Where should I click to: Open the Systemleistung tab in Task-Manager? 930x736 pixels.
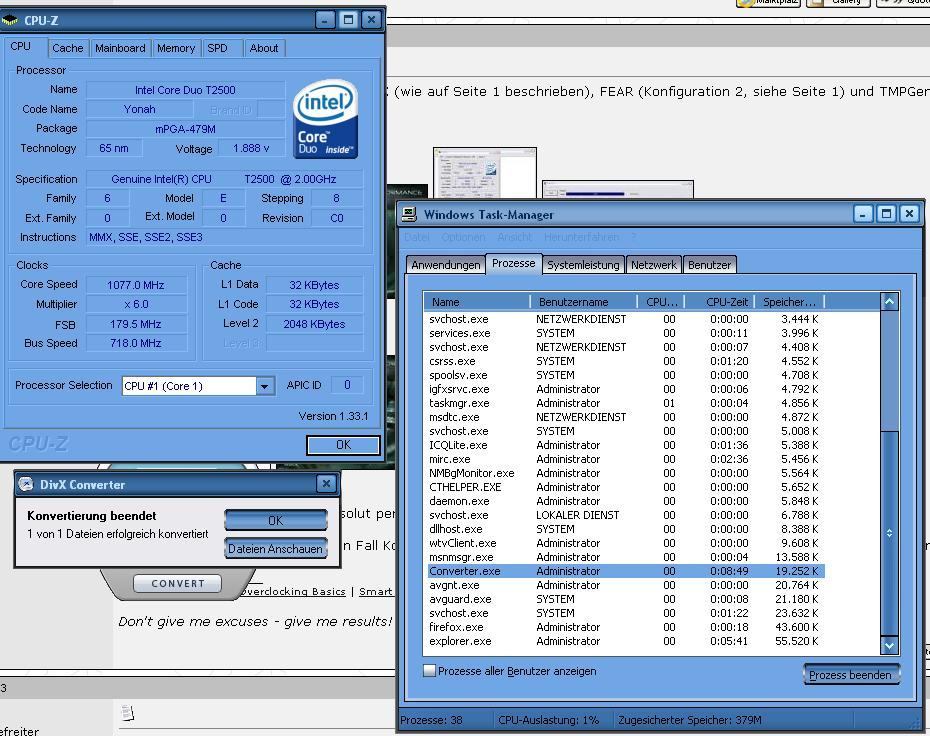(583, 265)
